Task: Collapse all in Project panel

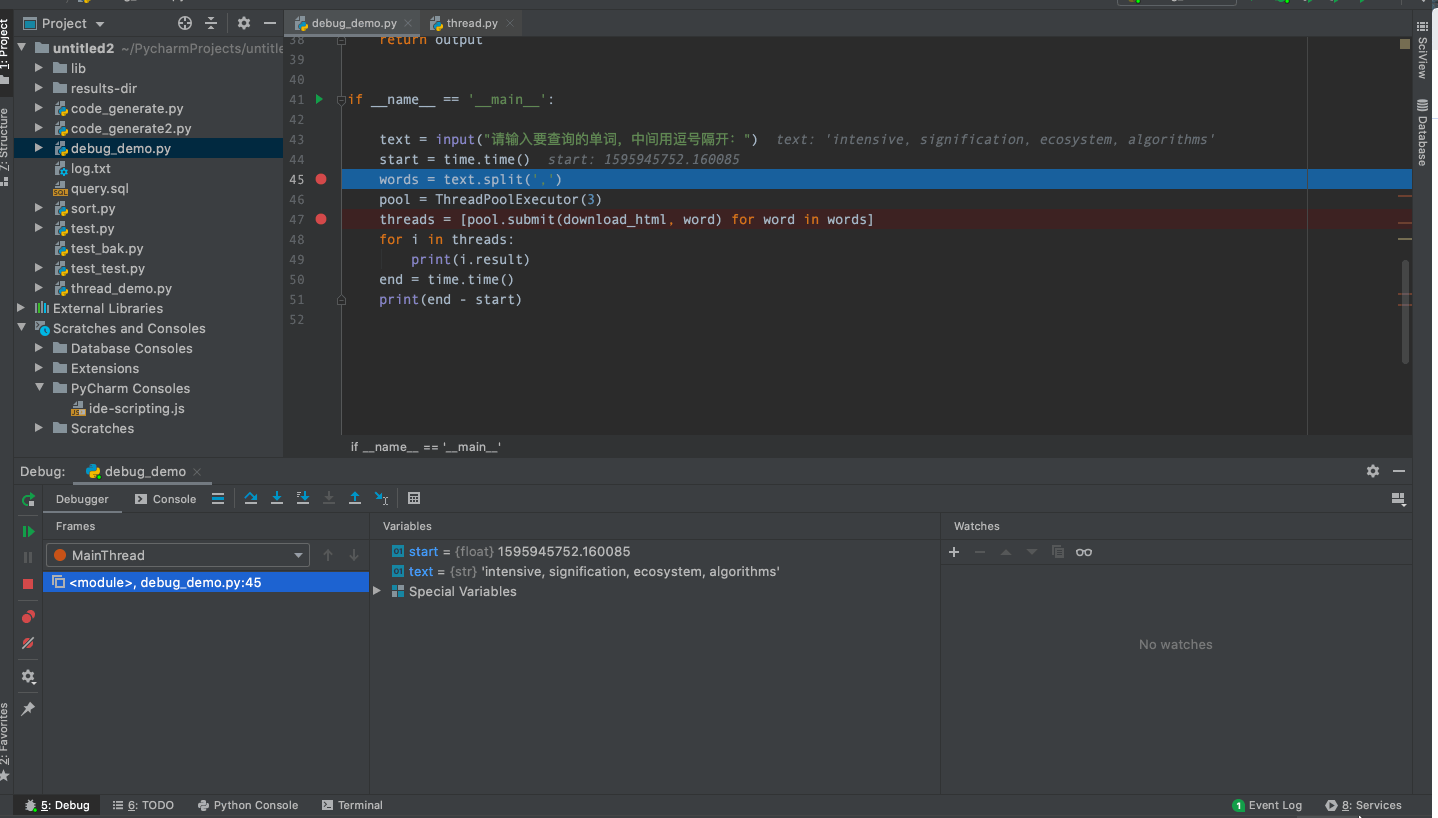Action: click(211, 23)
